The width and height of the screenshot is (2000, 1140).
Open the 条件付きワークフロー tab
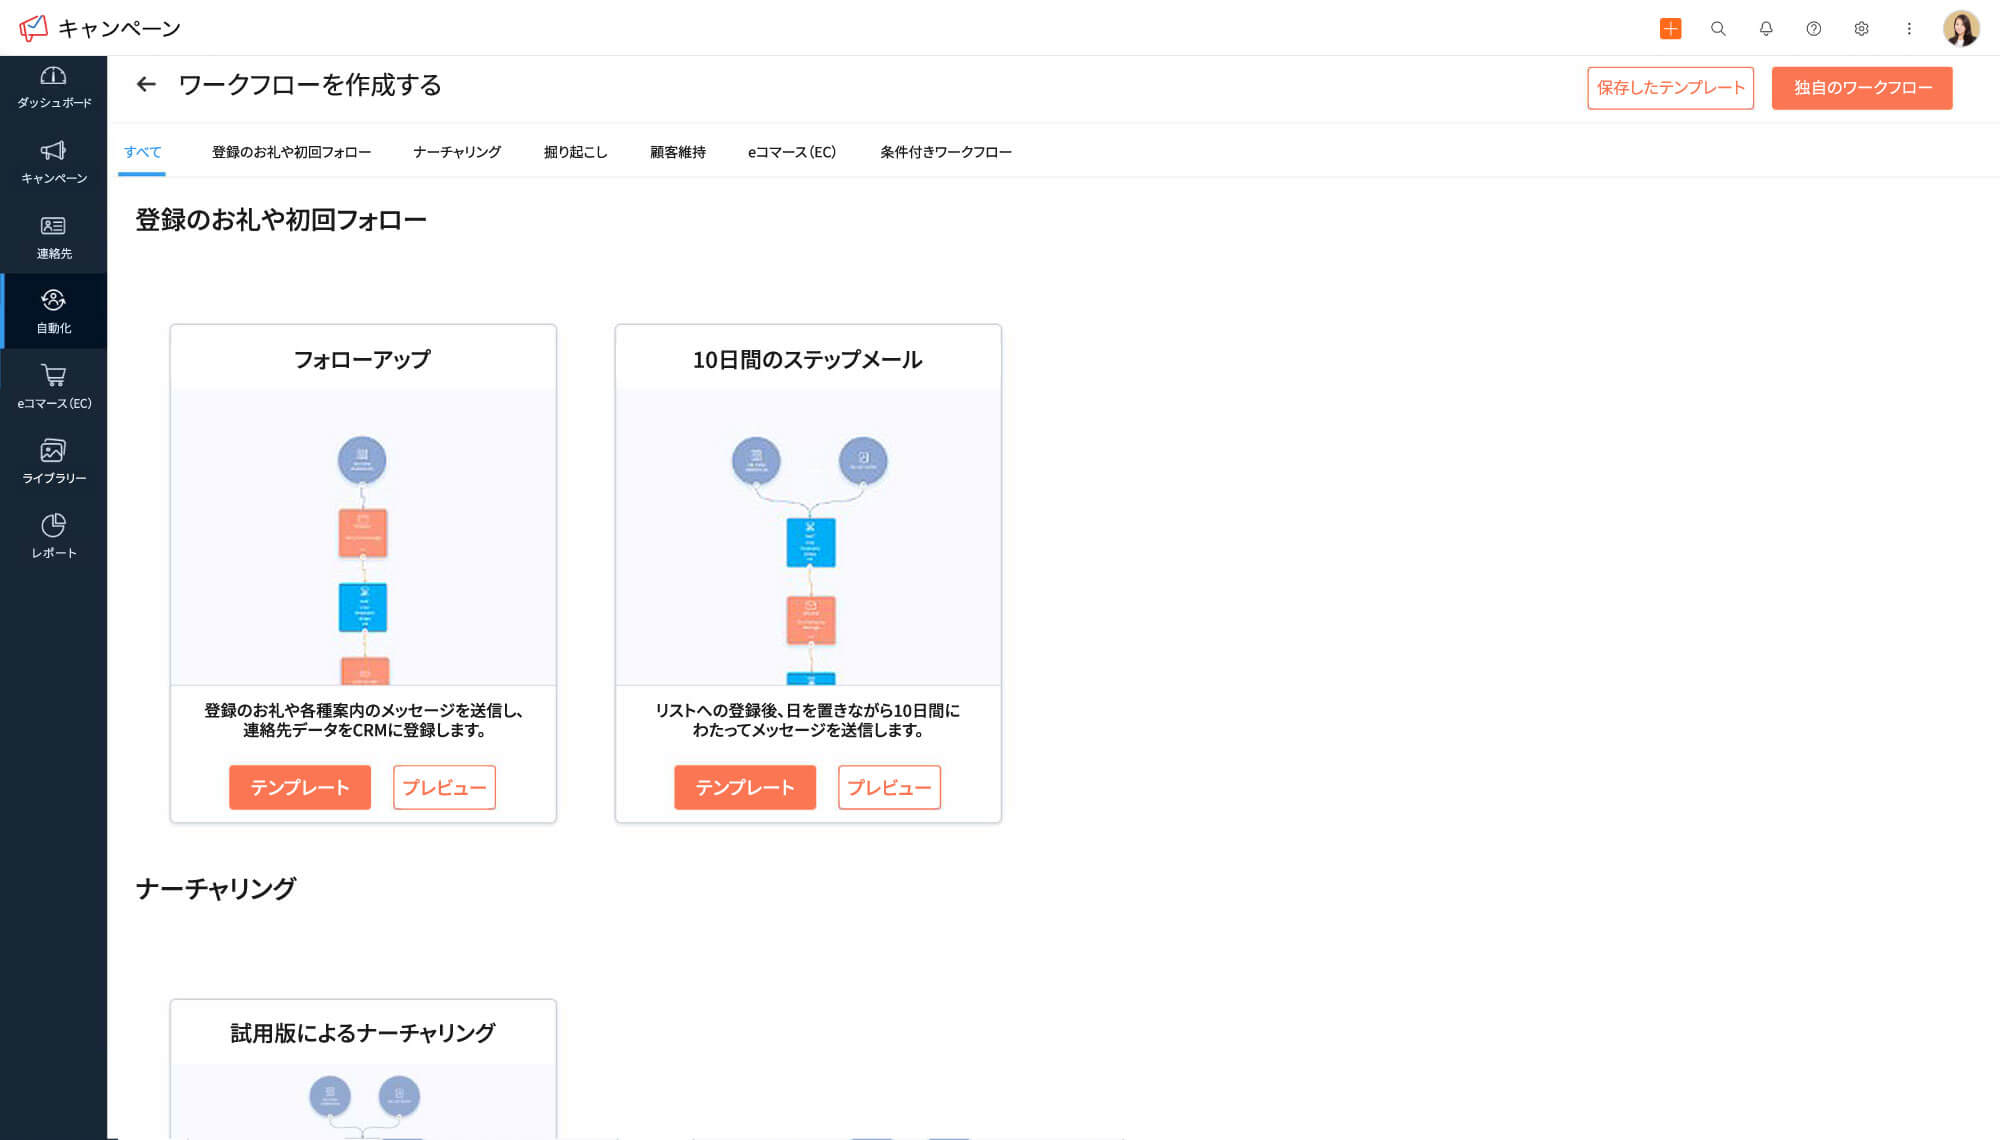tap(946, 152)
